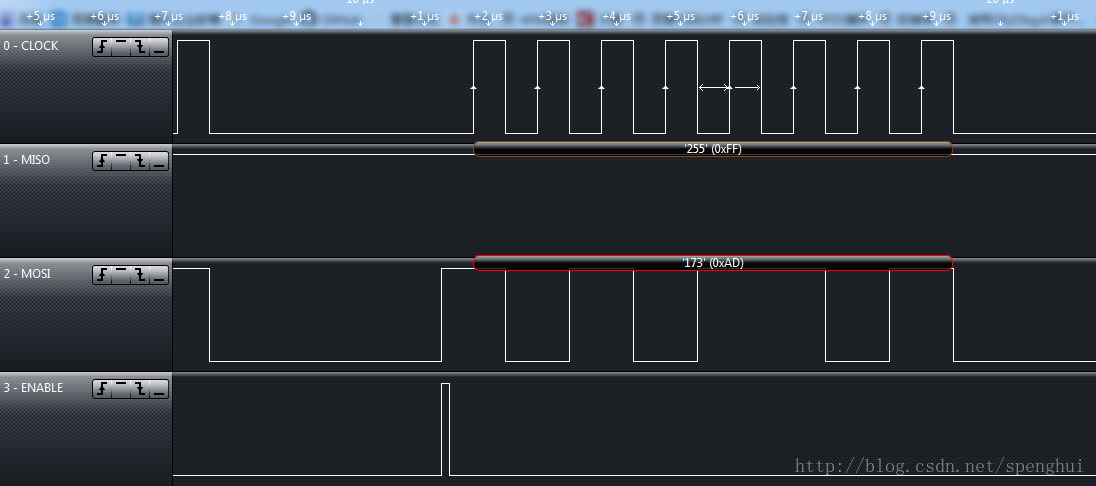Viewport: 1096px width, 486px height.
Task: Set rising edge trigger on MOSI channel
Action: pyautogui.click(x=103, y=275)
